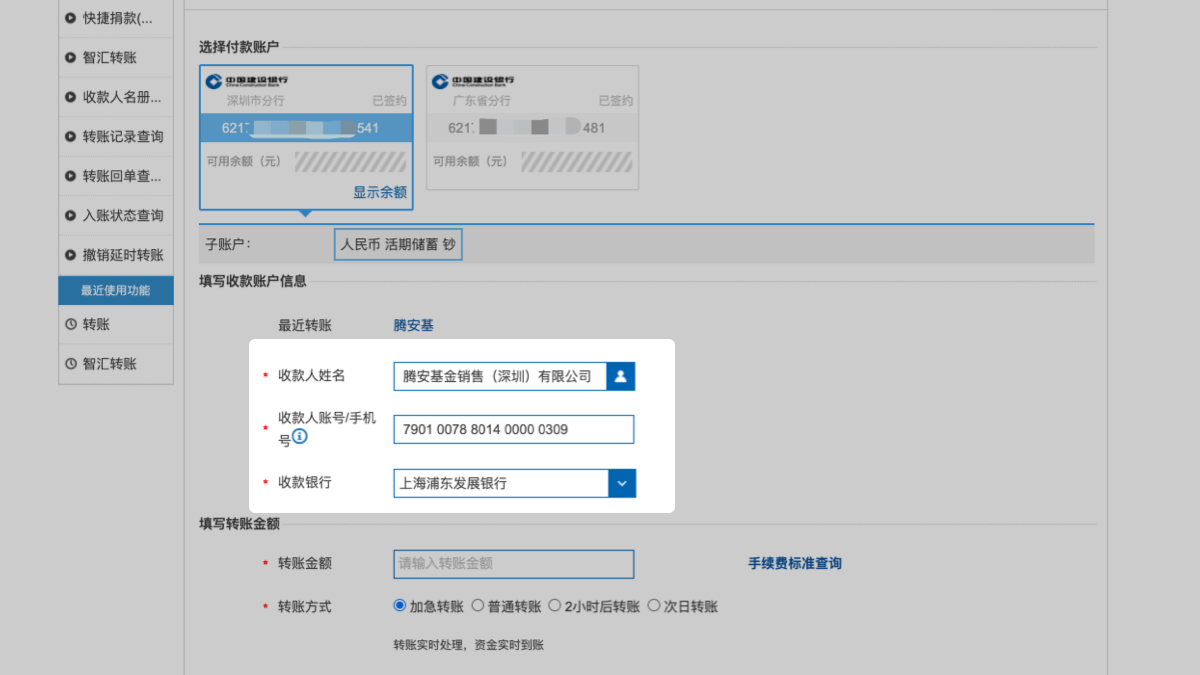
Task: Click the info icon beside 收款人账号/手机号
Action: coord(299,437)
